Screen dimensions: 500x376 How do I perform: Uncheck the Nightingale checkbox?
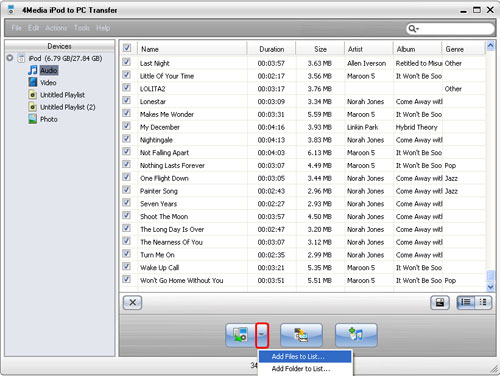pos(126,139)
